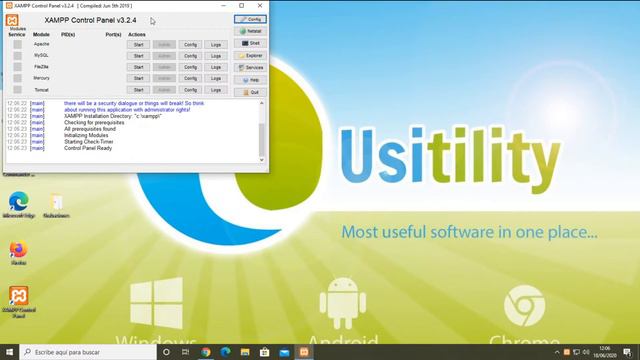This screenshot has width=640, height=360.
Task: Start the Tomcat module
Action: 138,90
